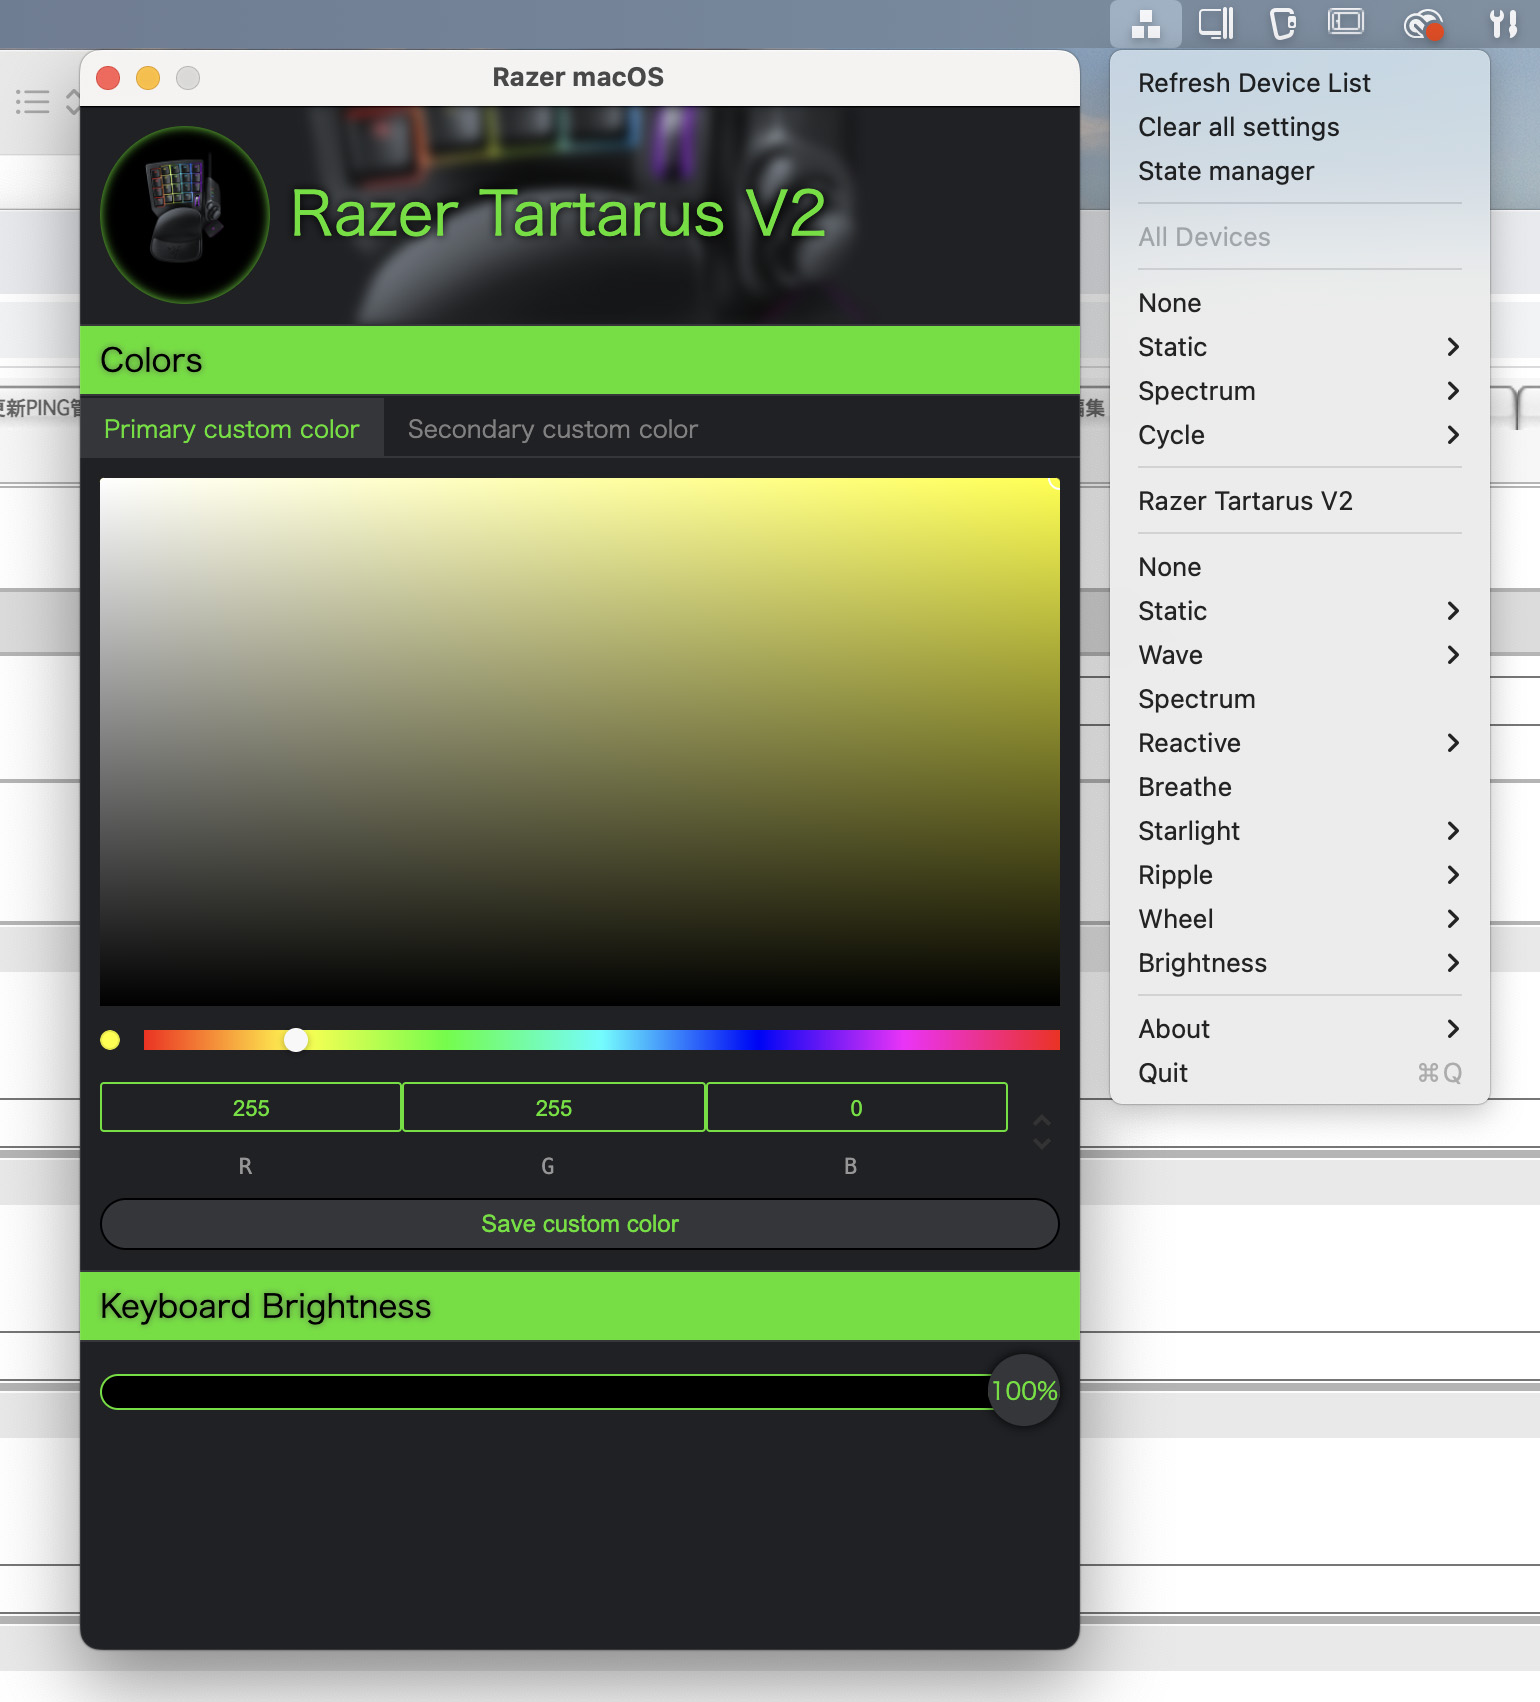Click the 100% keyboard brightness slider knob

tap(1024, 1391)
